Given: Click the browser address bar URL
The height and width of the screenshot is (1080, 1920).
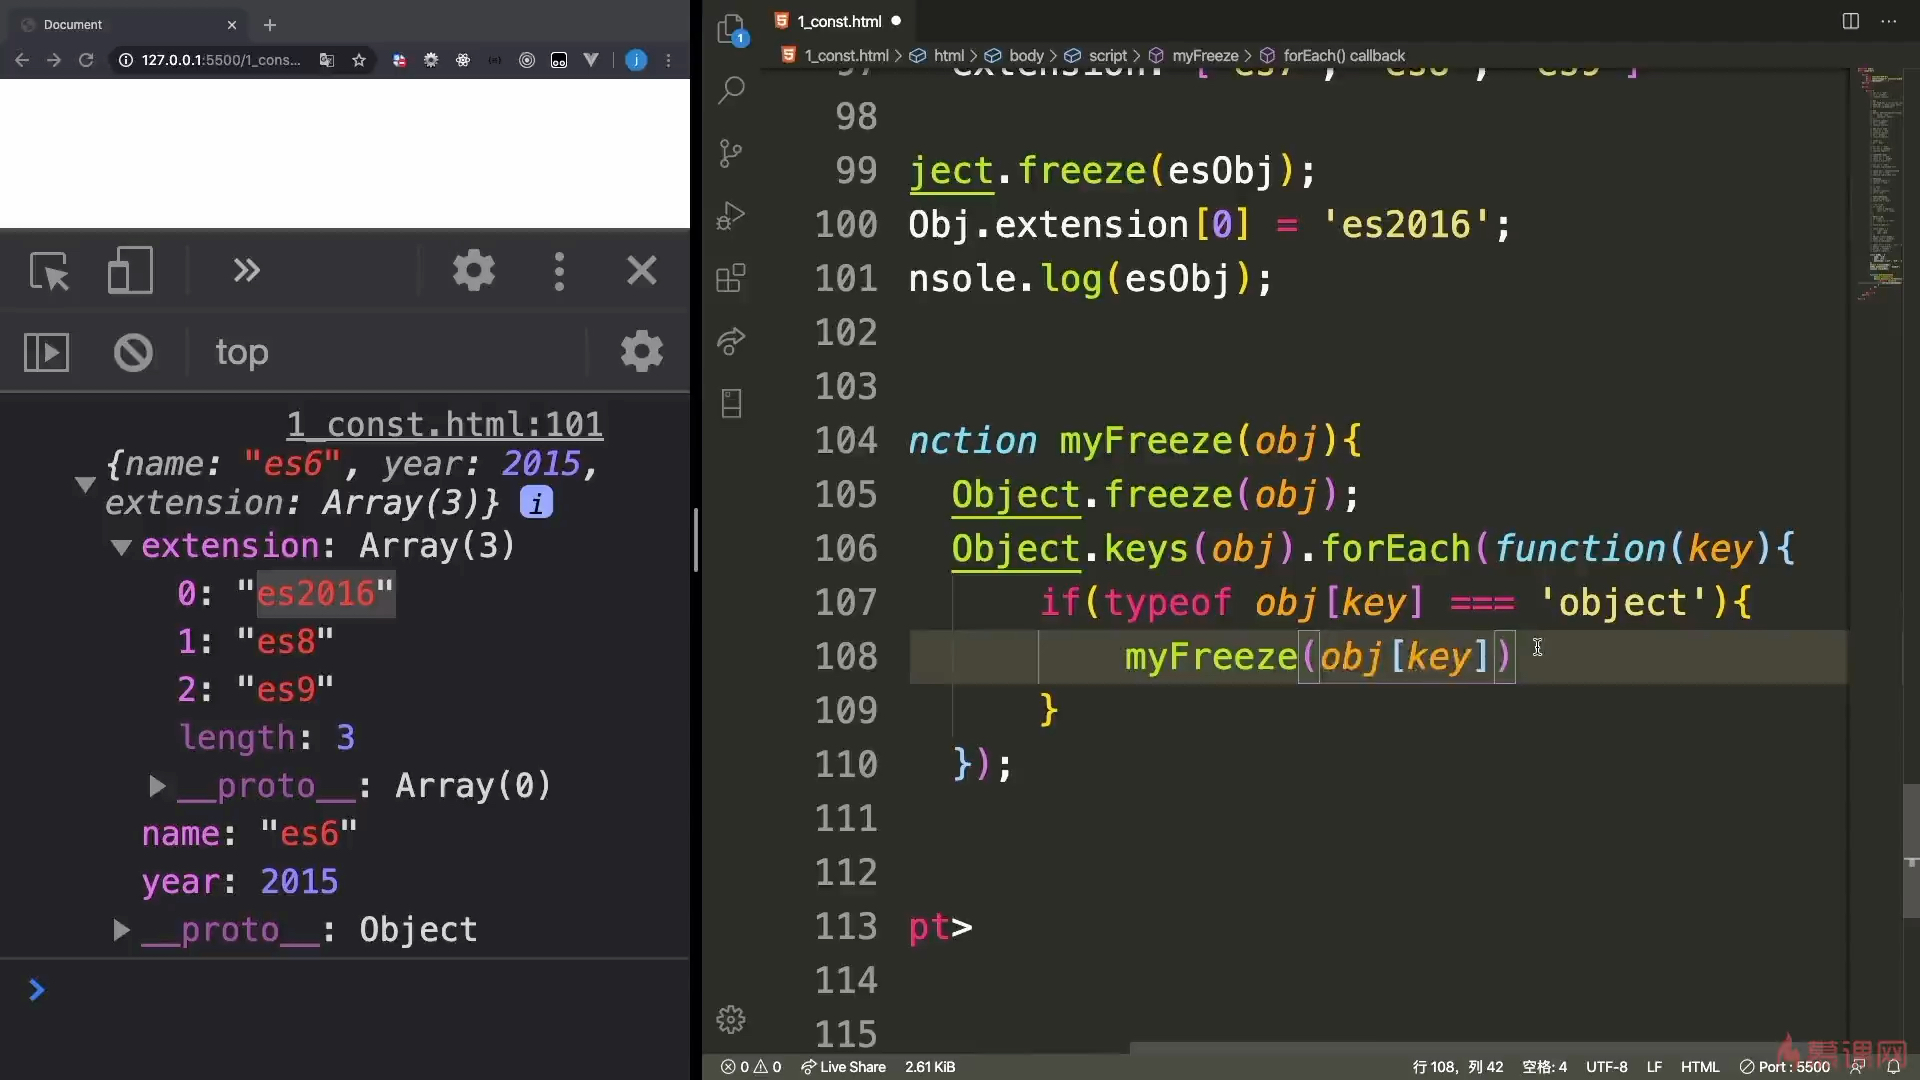Looking at the screenshot, I should 221,60.
